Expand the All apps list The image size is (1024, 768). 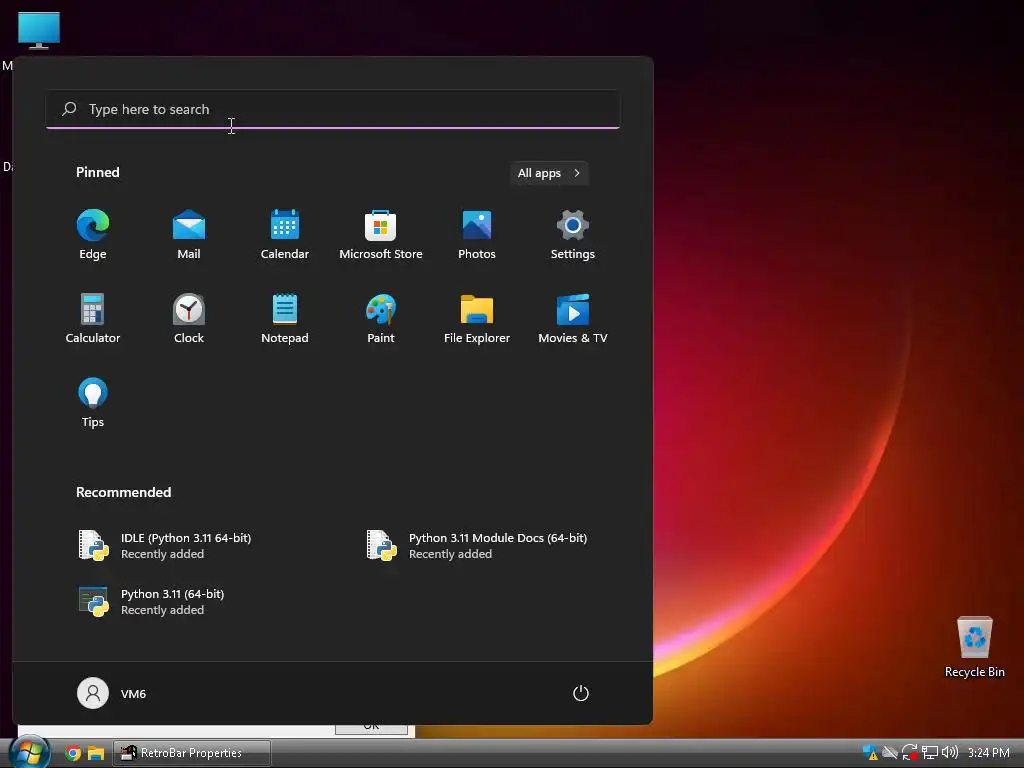(x=549, y=173)
